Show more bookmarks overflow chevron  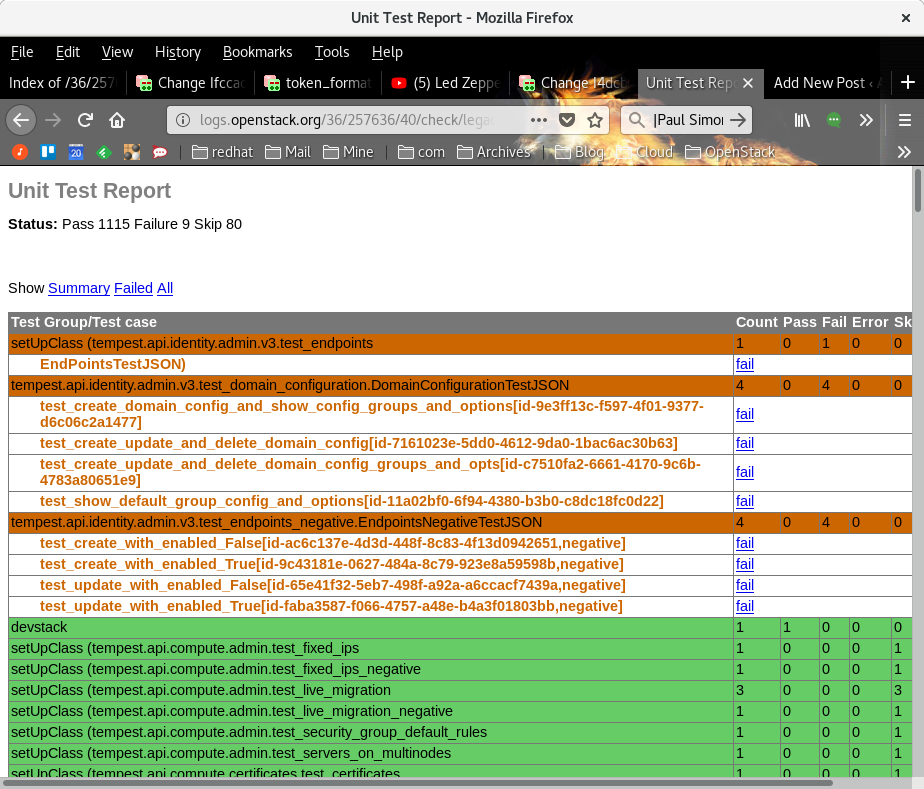pyautogui.click(x=904, y=152)
